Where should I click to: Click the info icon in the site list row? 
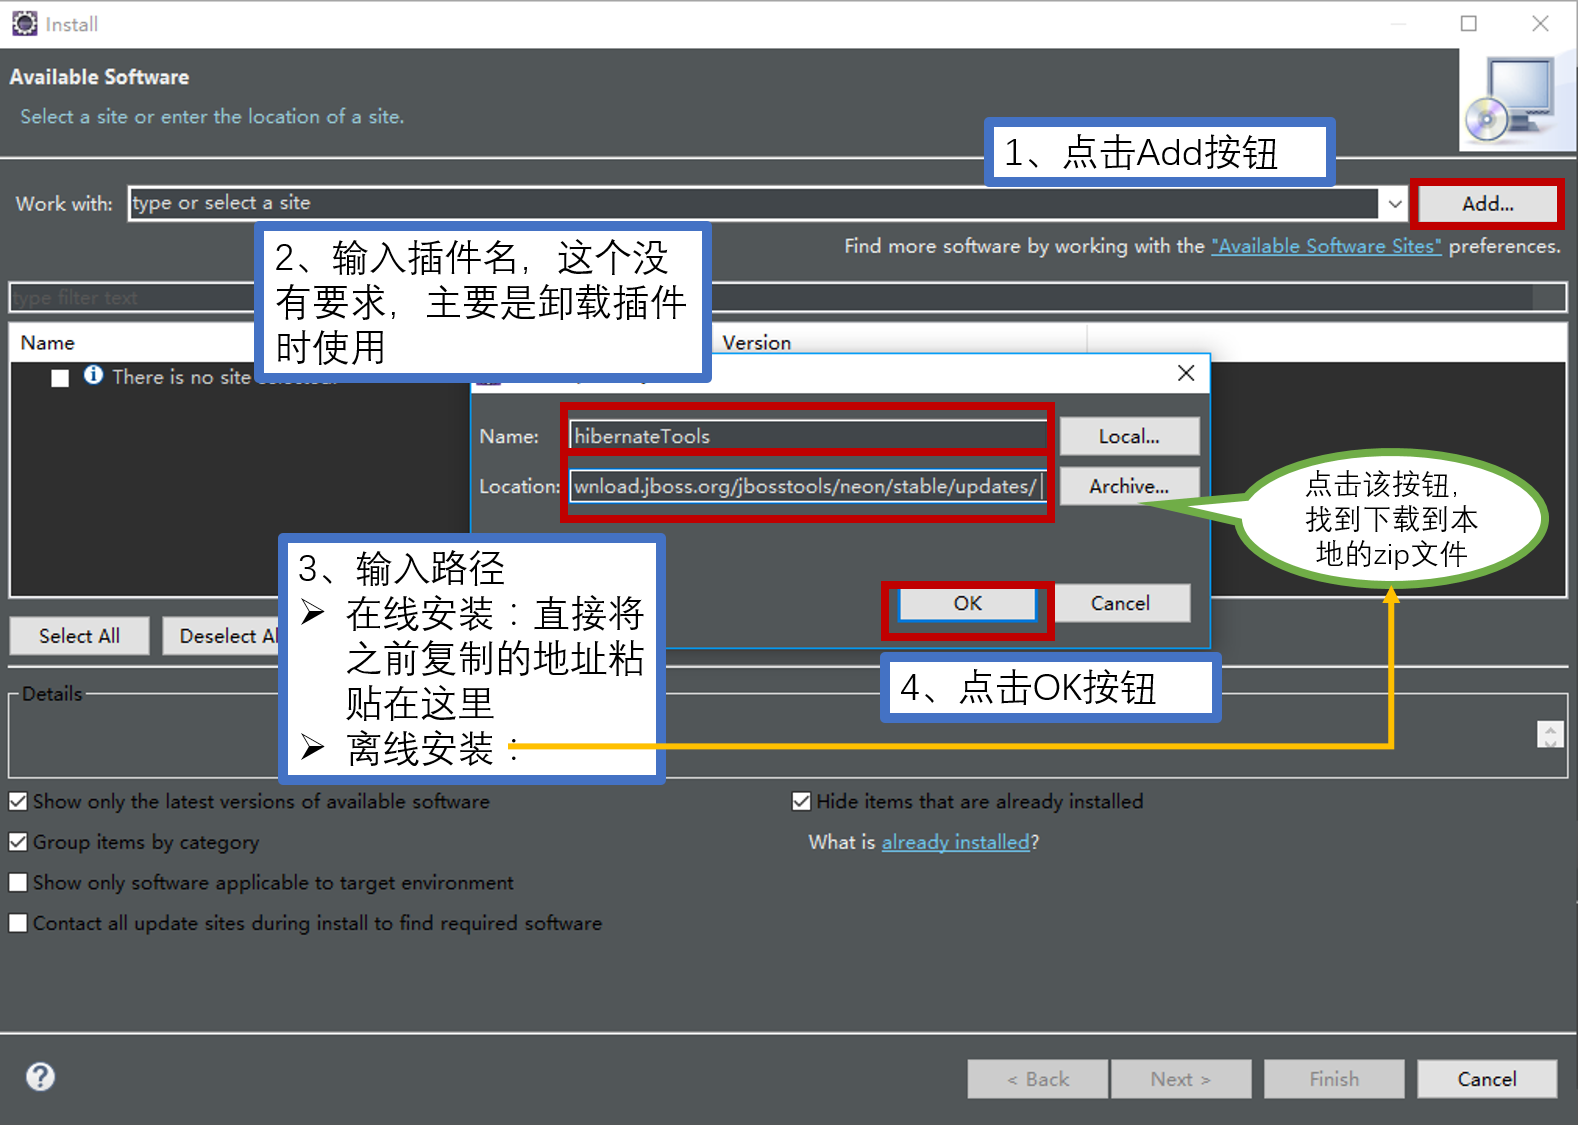click(x=93, y=375)
